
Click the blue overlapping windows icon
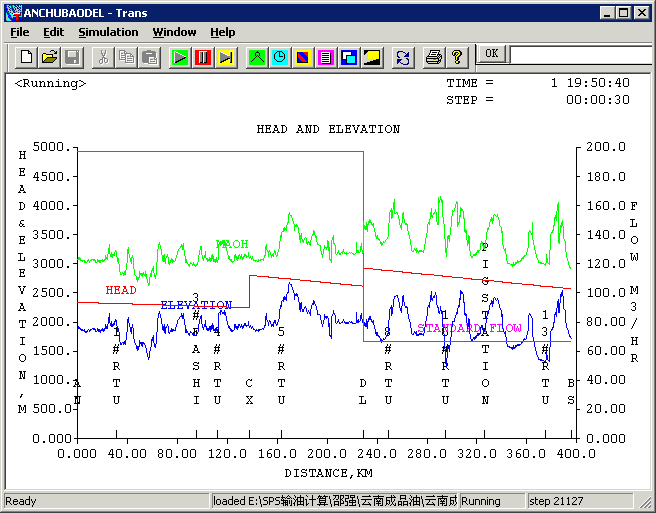[x=349, y=57]
